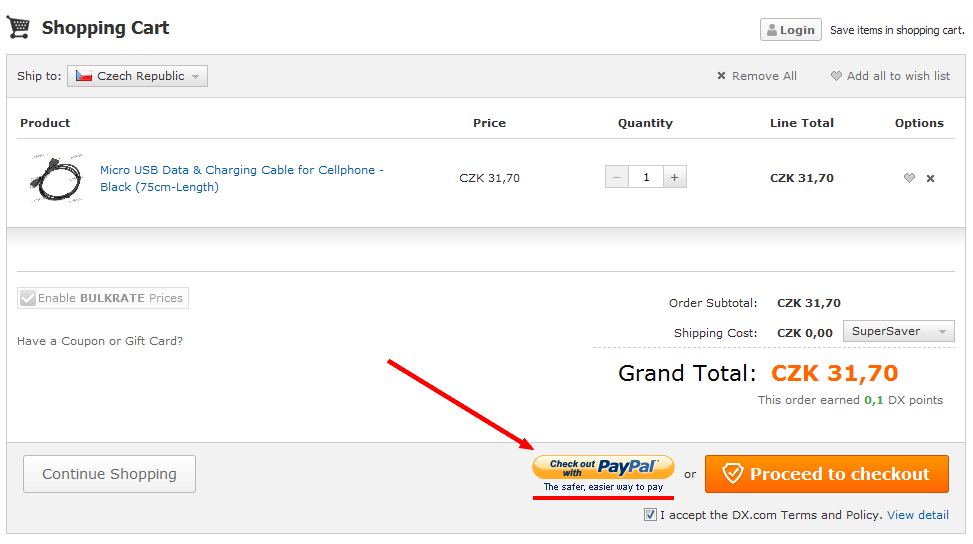973x544 pixels.
Task: Decrease quantity with the minus button
Action: click(x=617, y=177)
